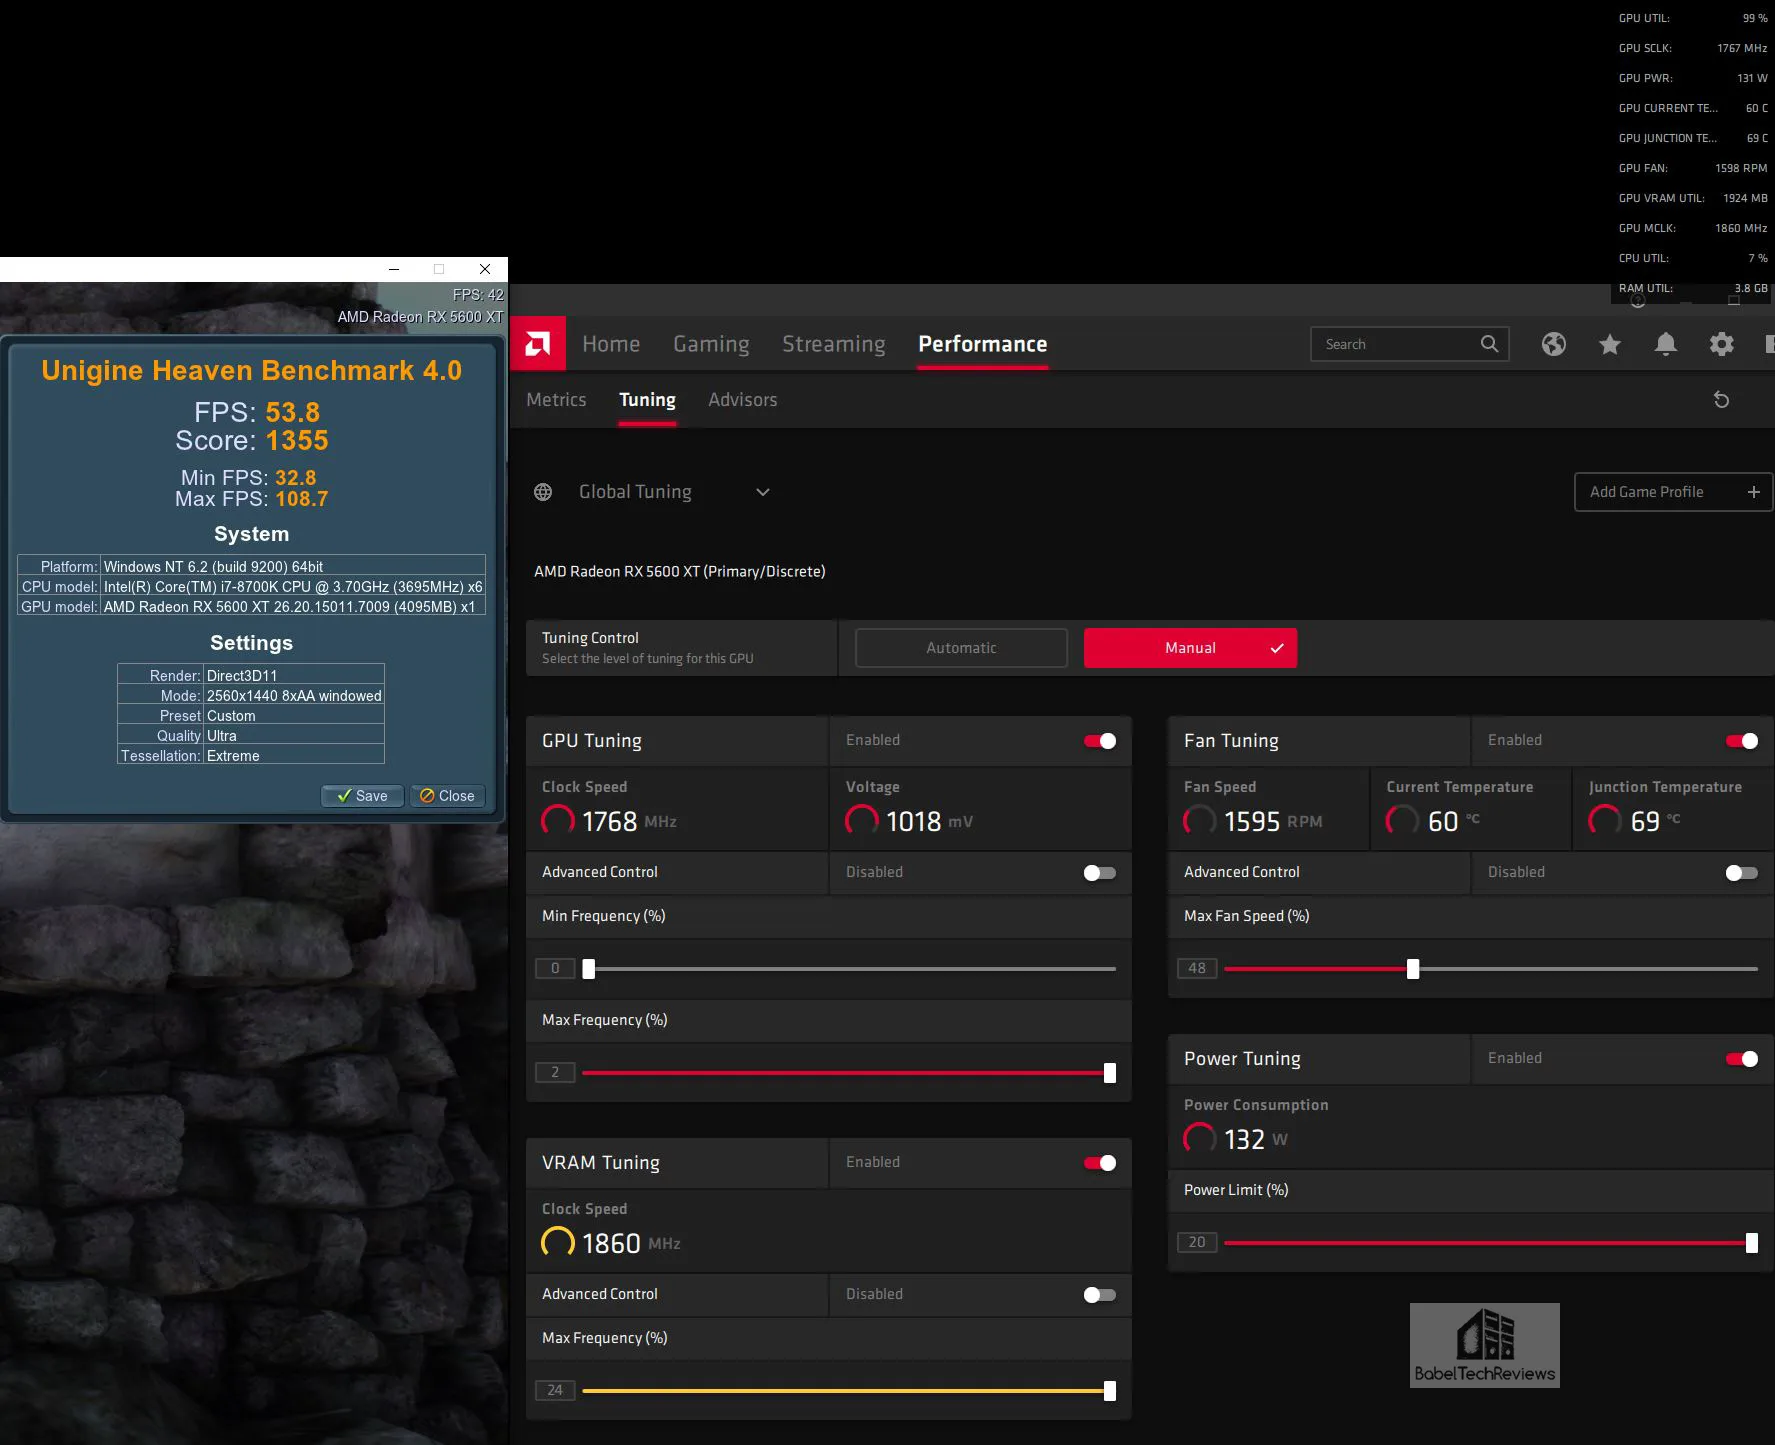Click the Power Limit slider handle
Image resolution: width=1775 pixels, height=1445 pixels.
point(1752,1243)
